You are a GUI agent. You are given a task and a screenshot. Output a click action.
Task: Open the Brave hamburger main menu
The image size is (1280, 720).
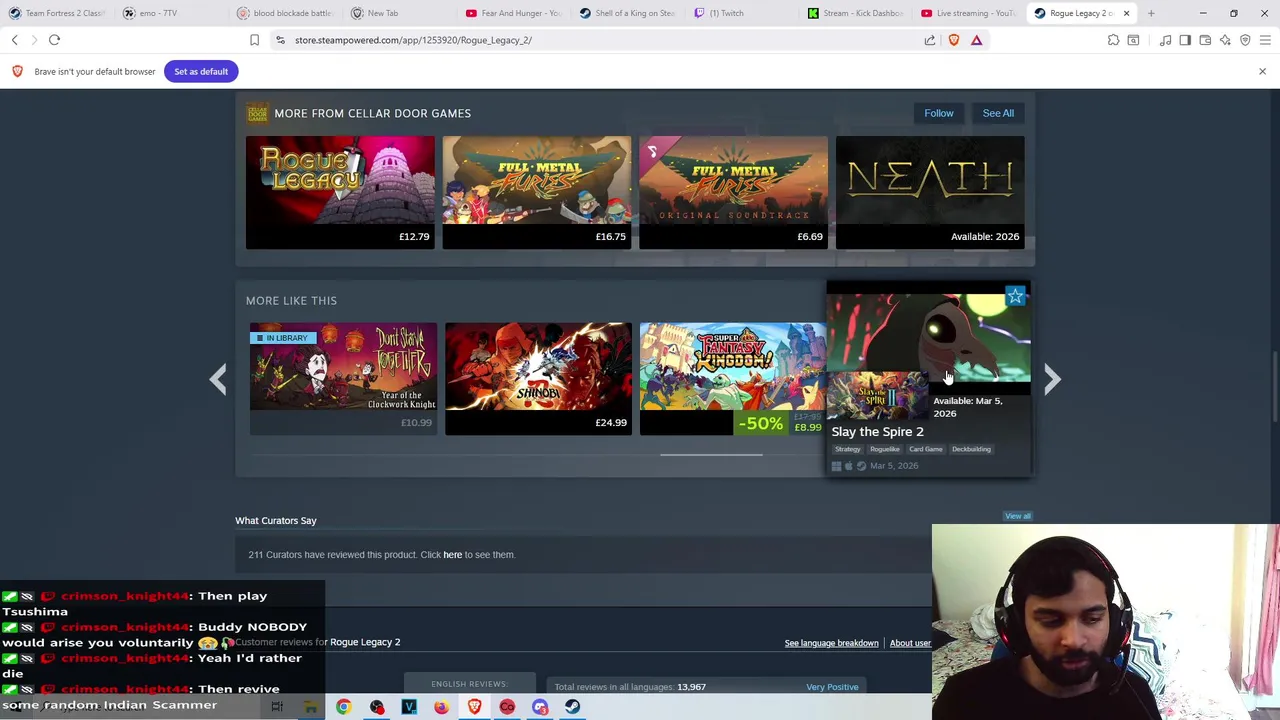point(1265,40)
